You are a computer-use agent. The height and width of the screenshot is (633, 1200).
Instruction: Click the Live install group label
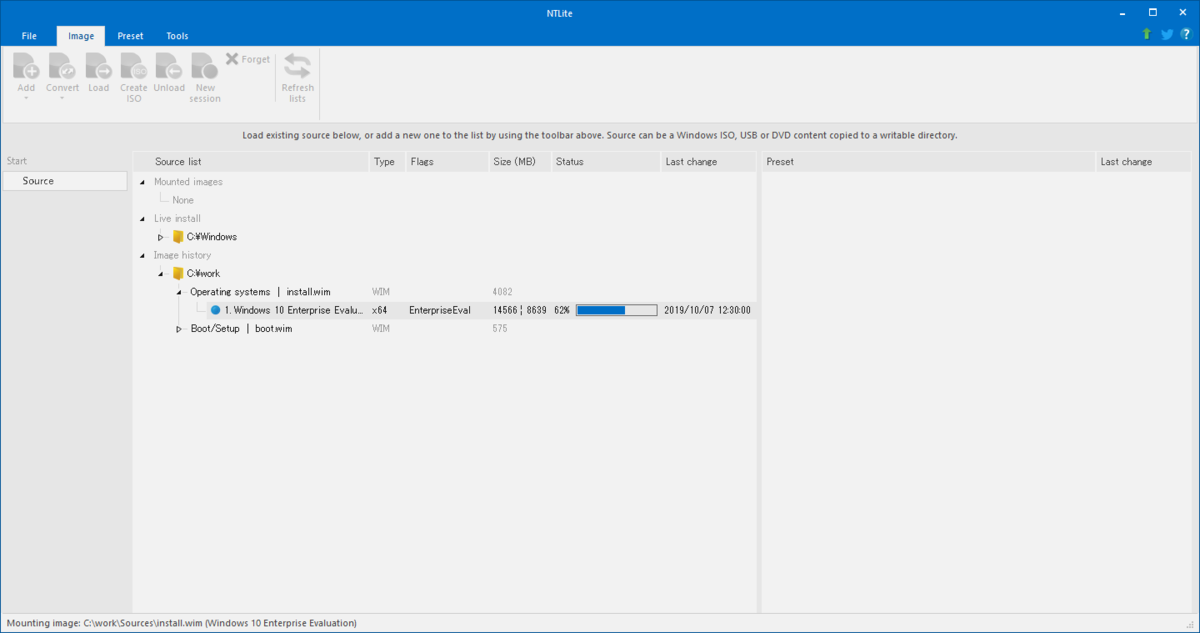point(177,219)
